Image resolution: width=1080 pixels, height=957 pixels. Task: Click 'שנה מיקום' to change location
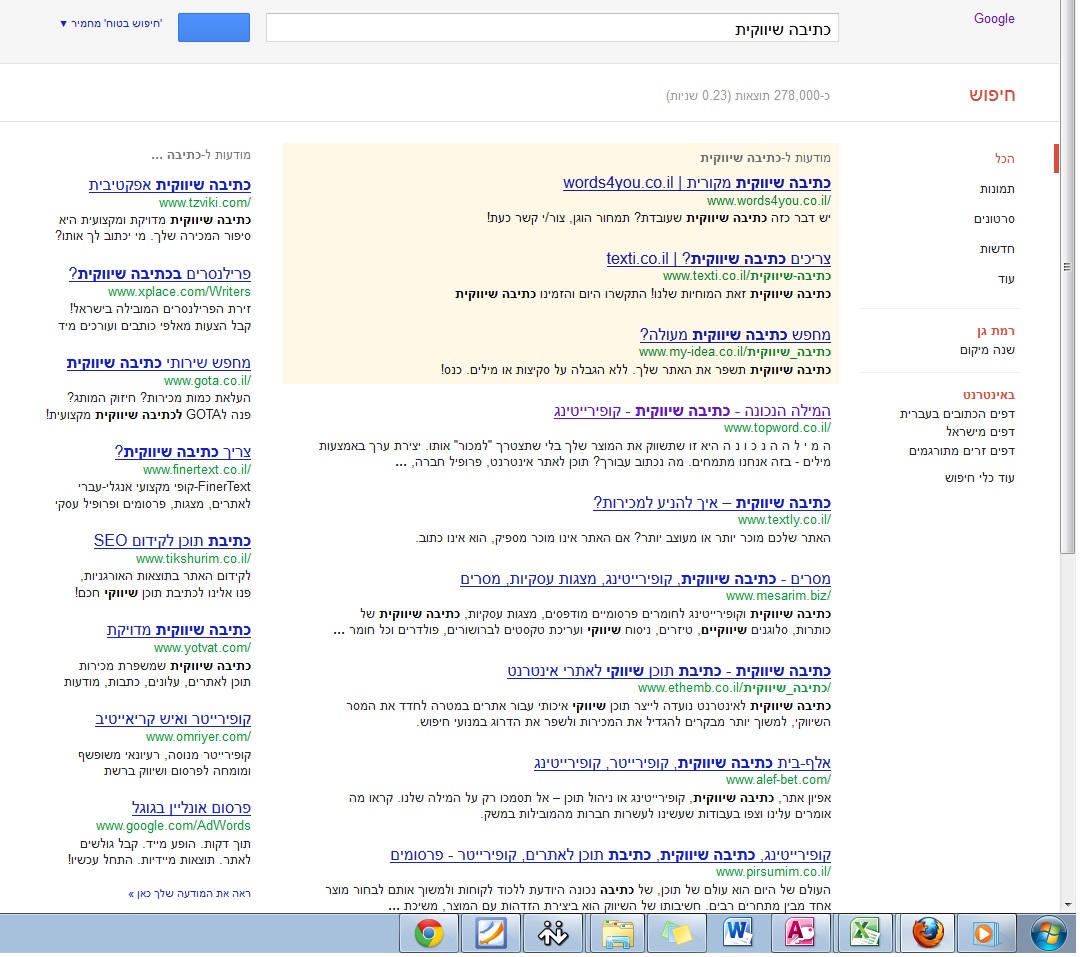click(x=988, y=350)
